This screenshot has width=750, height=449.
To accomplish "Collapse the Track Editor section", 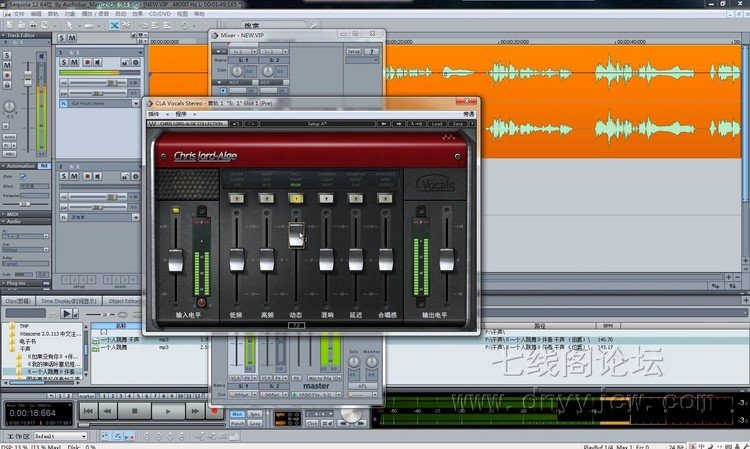I will pos(4,35).
